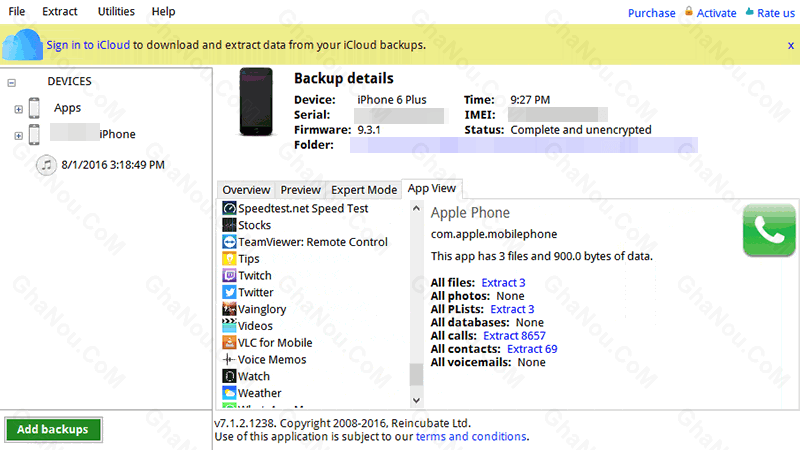
Task: Collapse the DEVICES tree
Action: point(12,83)
